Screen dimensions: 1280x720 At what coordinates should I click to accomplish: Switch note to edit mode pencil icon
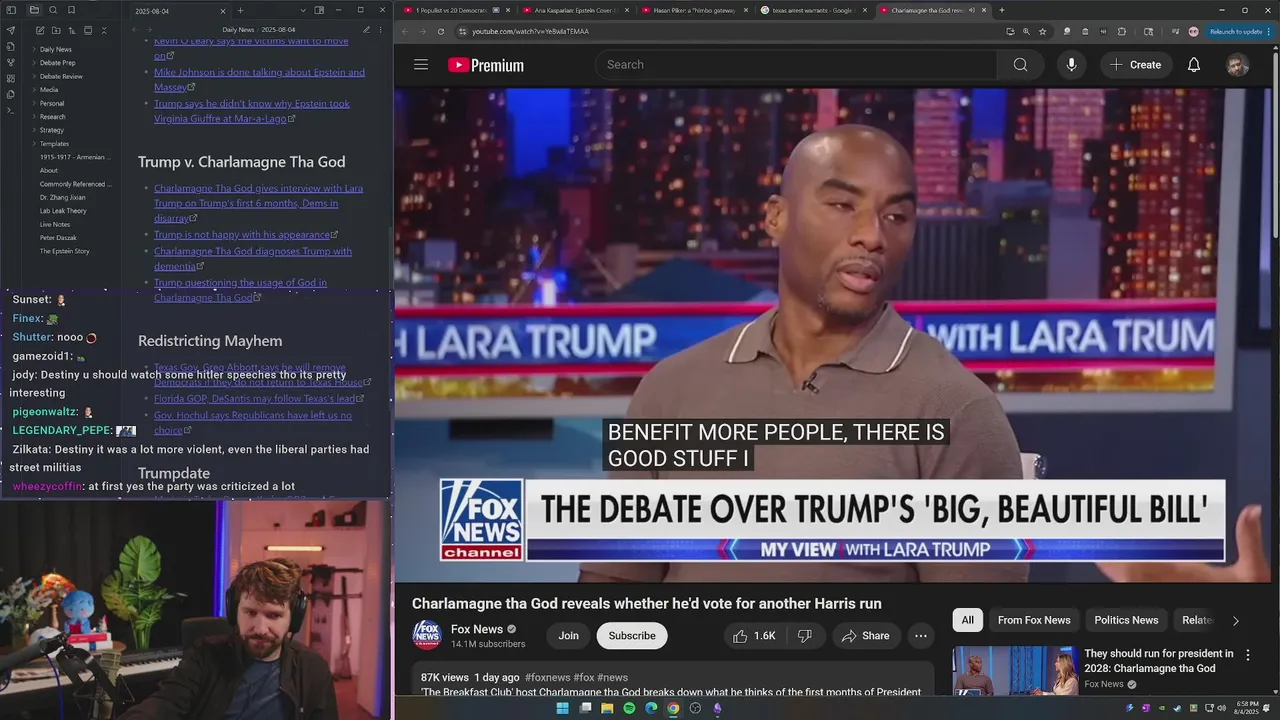pyautogui.click(x=366, y=30)
